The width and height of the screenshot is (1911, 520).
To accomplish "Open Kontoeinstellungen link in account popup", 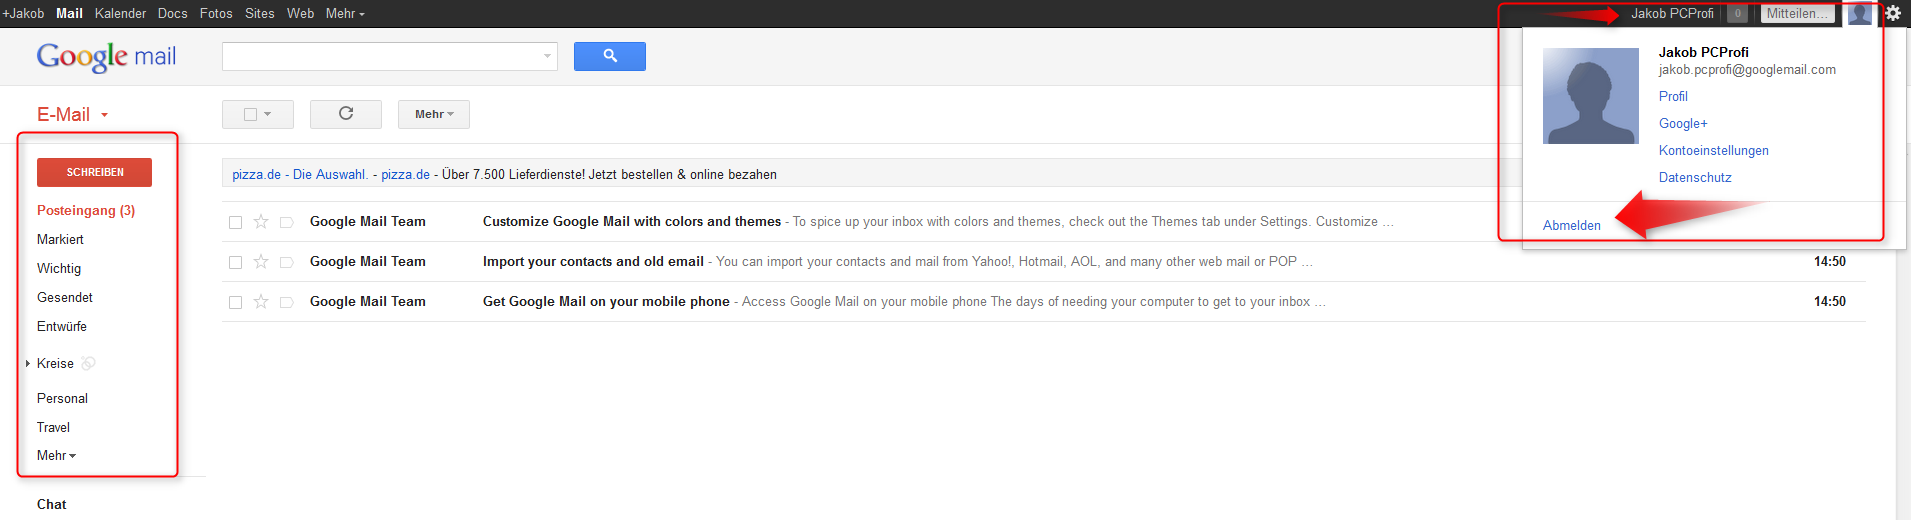I will [x=1713, y=150].
